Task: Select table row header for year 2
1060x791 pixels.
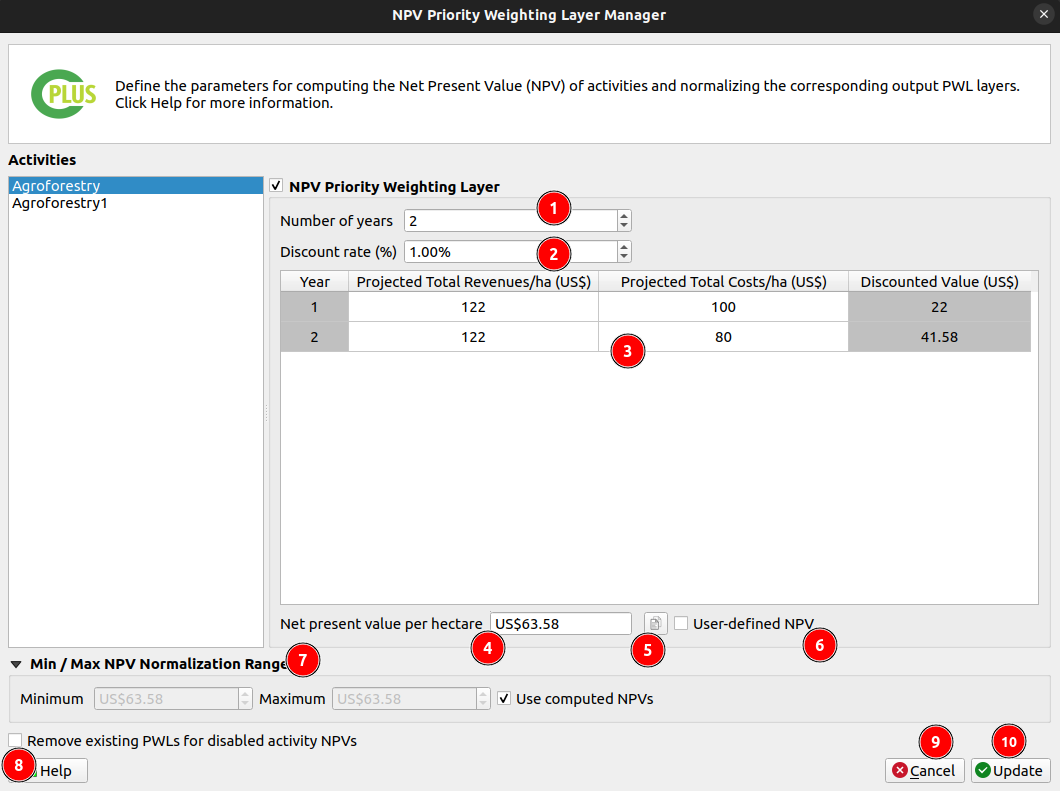Action: point(314,337)
